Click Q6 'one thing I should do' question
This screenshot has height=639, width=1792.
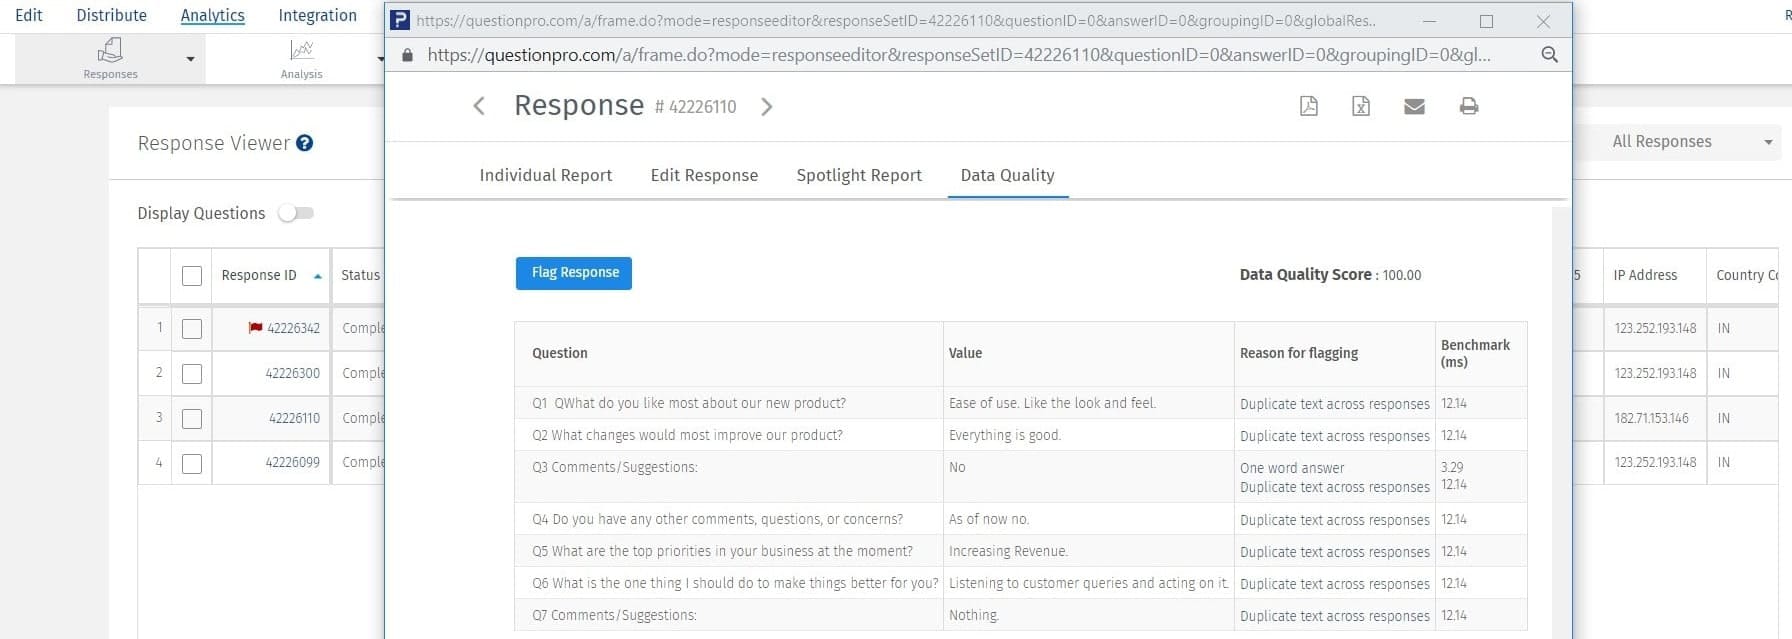pos(735,583)
